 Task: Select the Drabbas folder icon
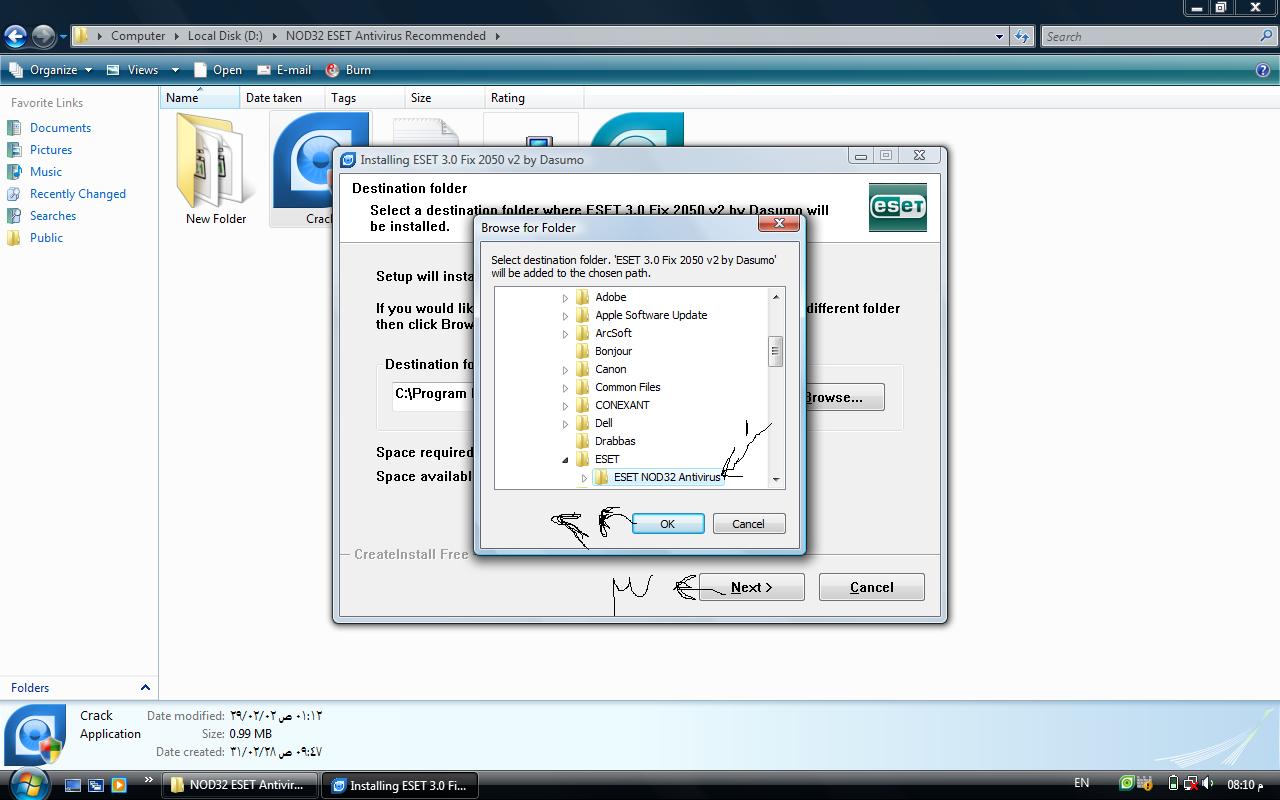pyautogui.click(x=582, y=441)
